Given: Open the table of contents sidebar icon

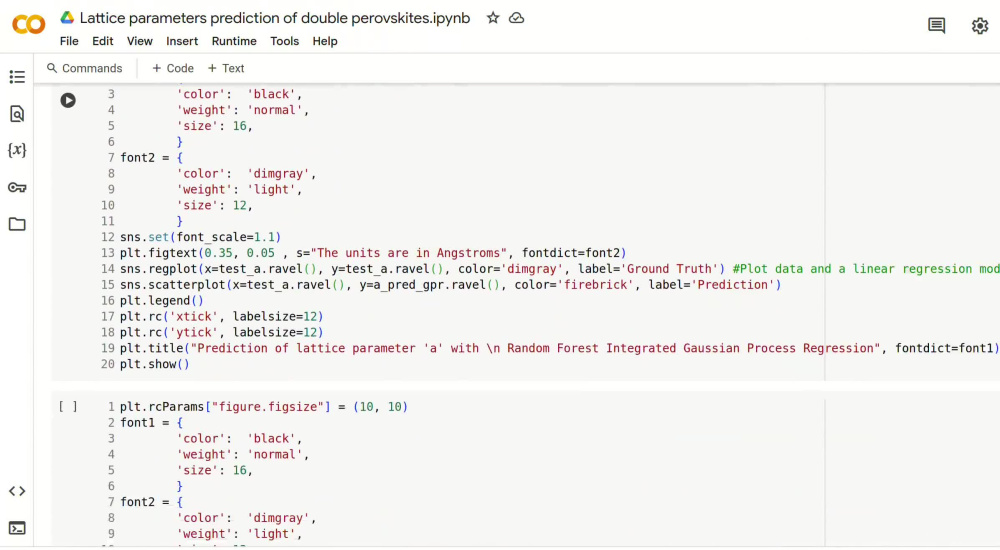Looking at the screenshot, I should click(17, 77).
